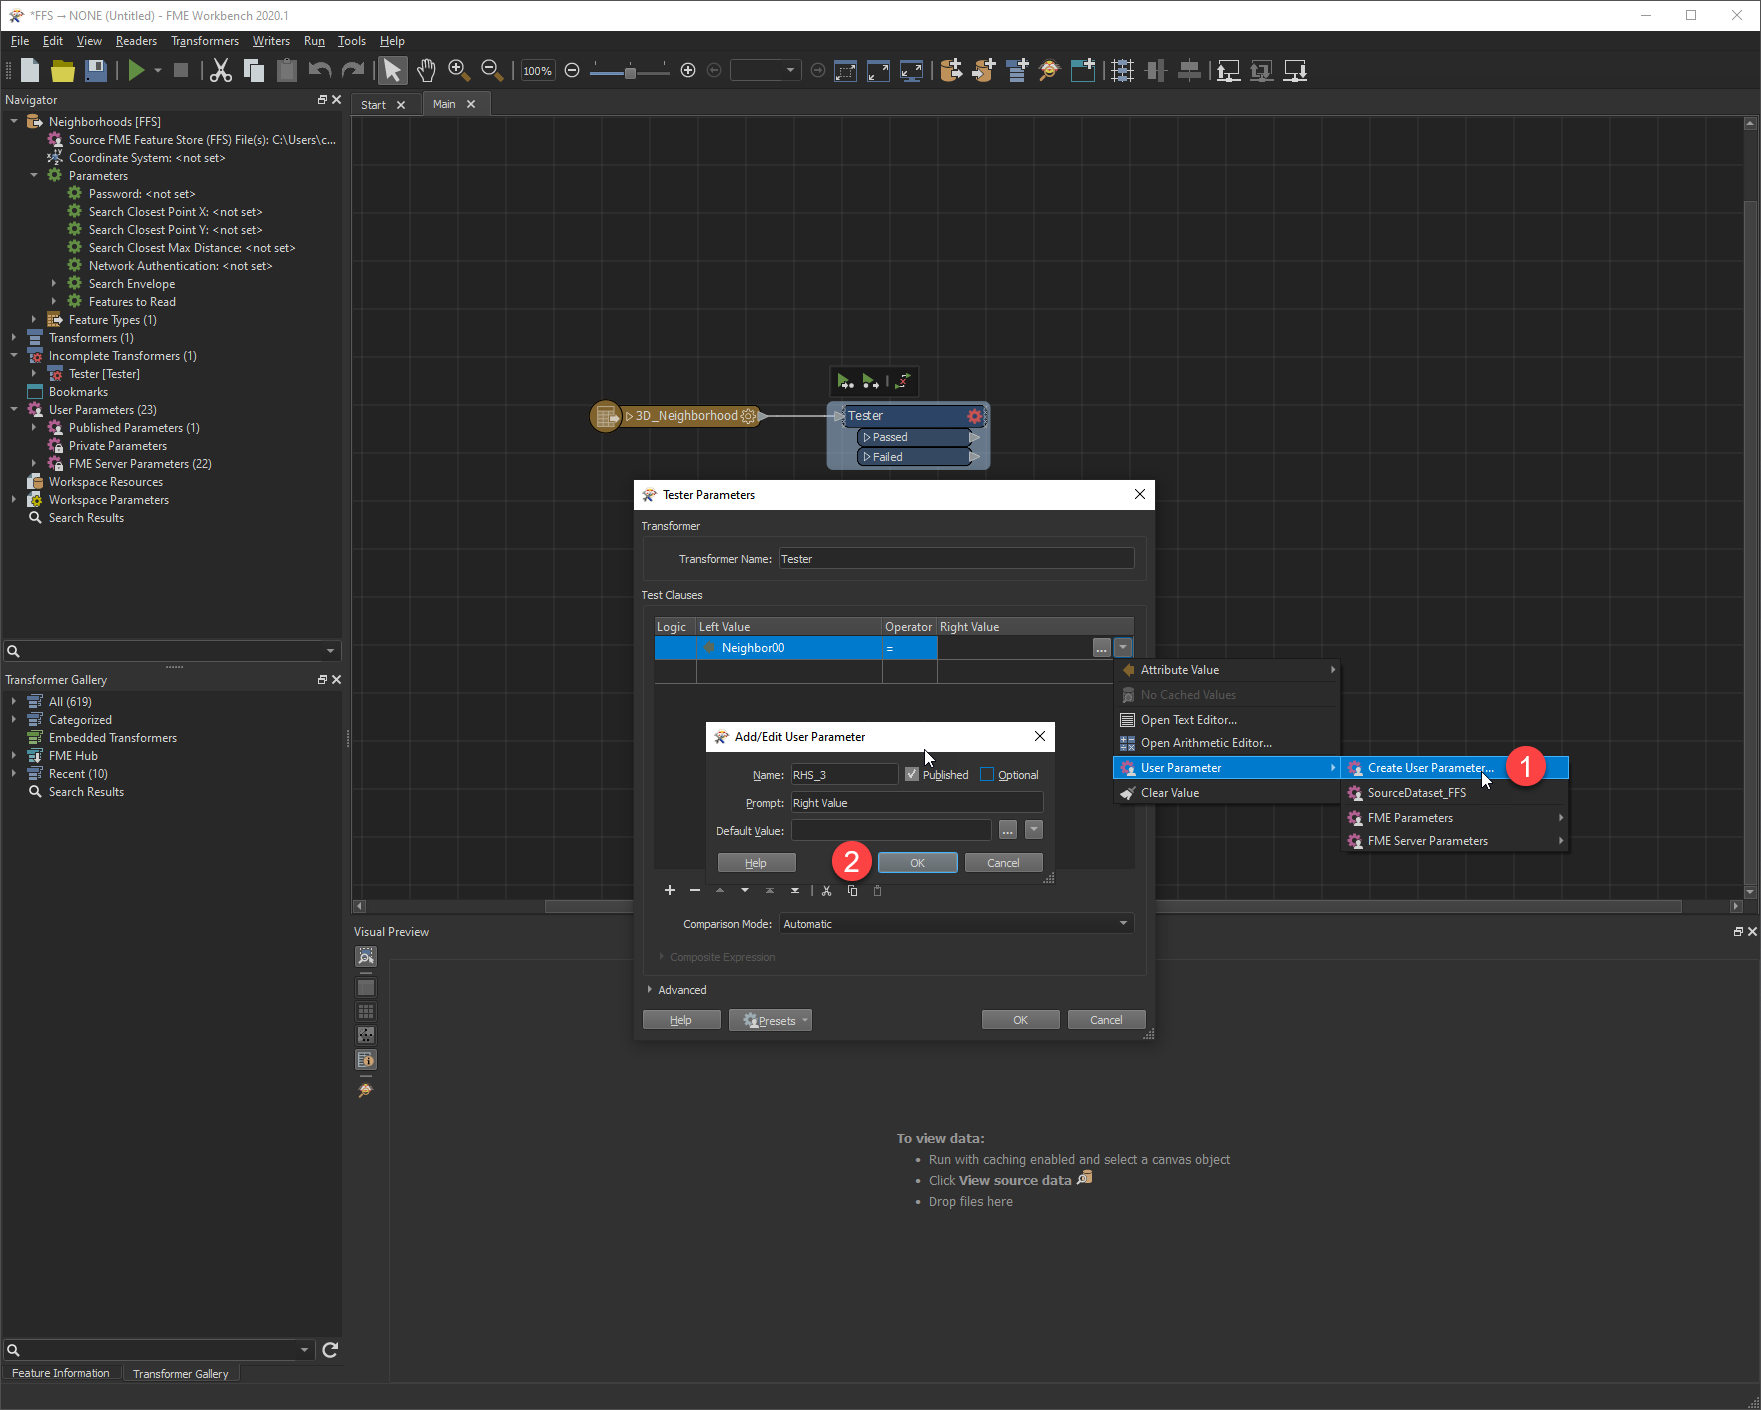Expand the All (619) gallery category
Image resolution: width=1761 pixels, height=1410 pixels.
coord(14,702)
